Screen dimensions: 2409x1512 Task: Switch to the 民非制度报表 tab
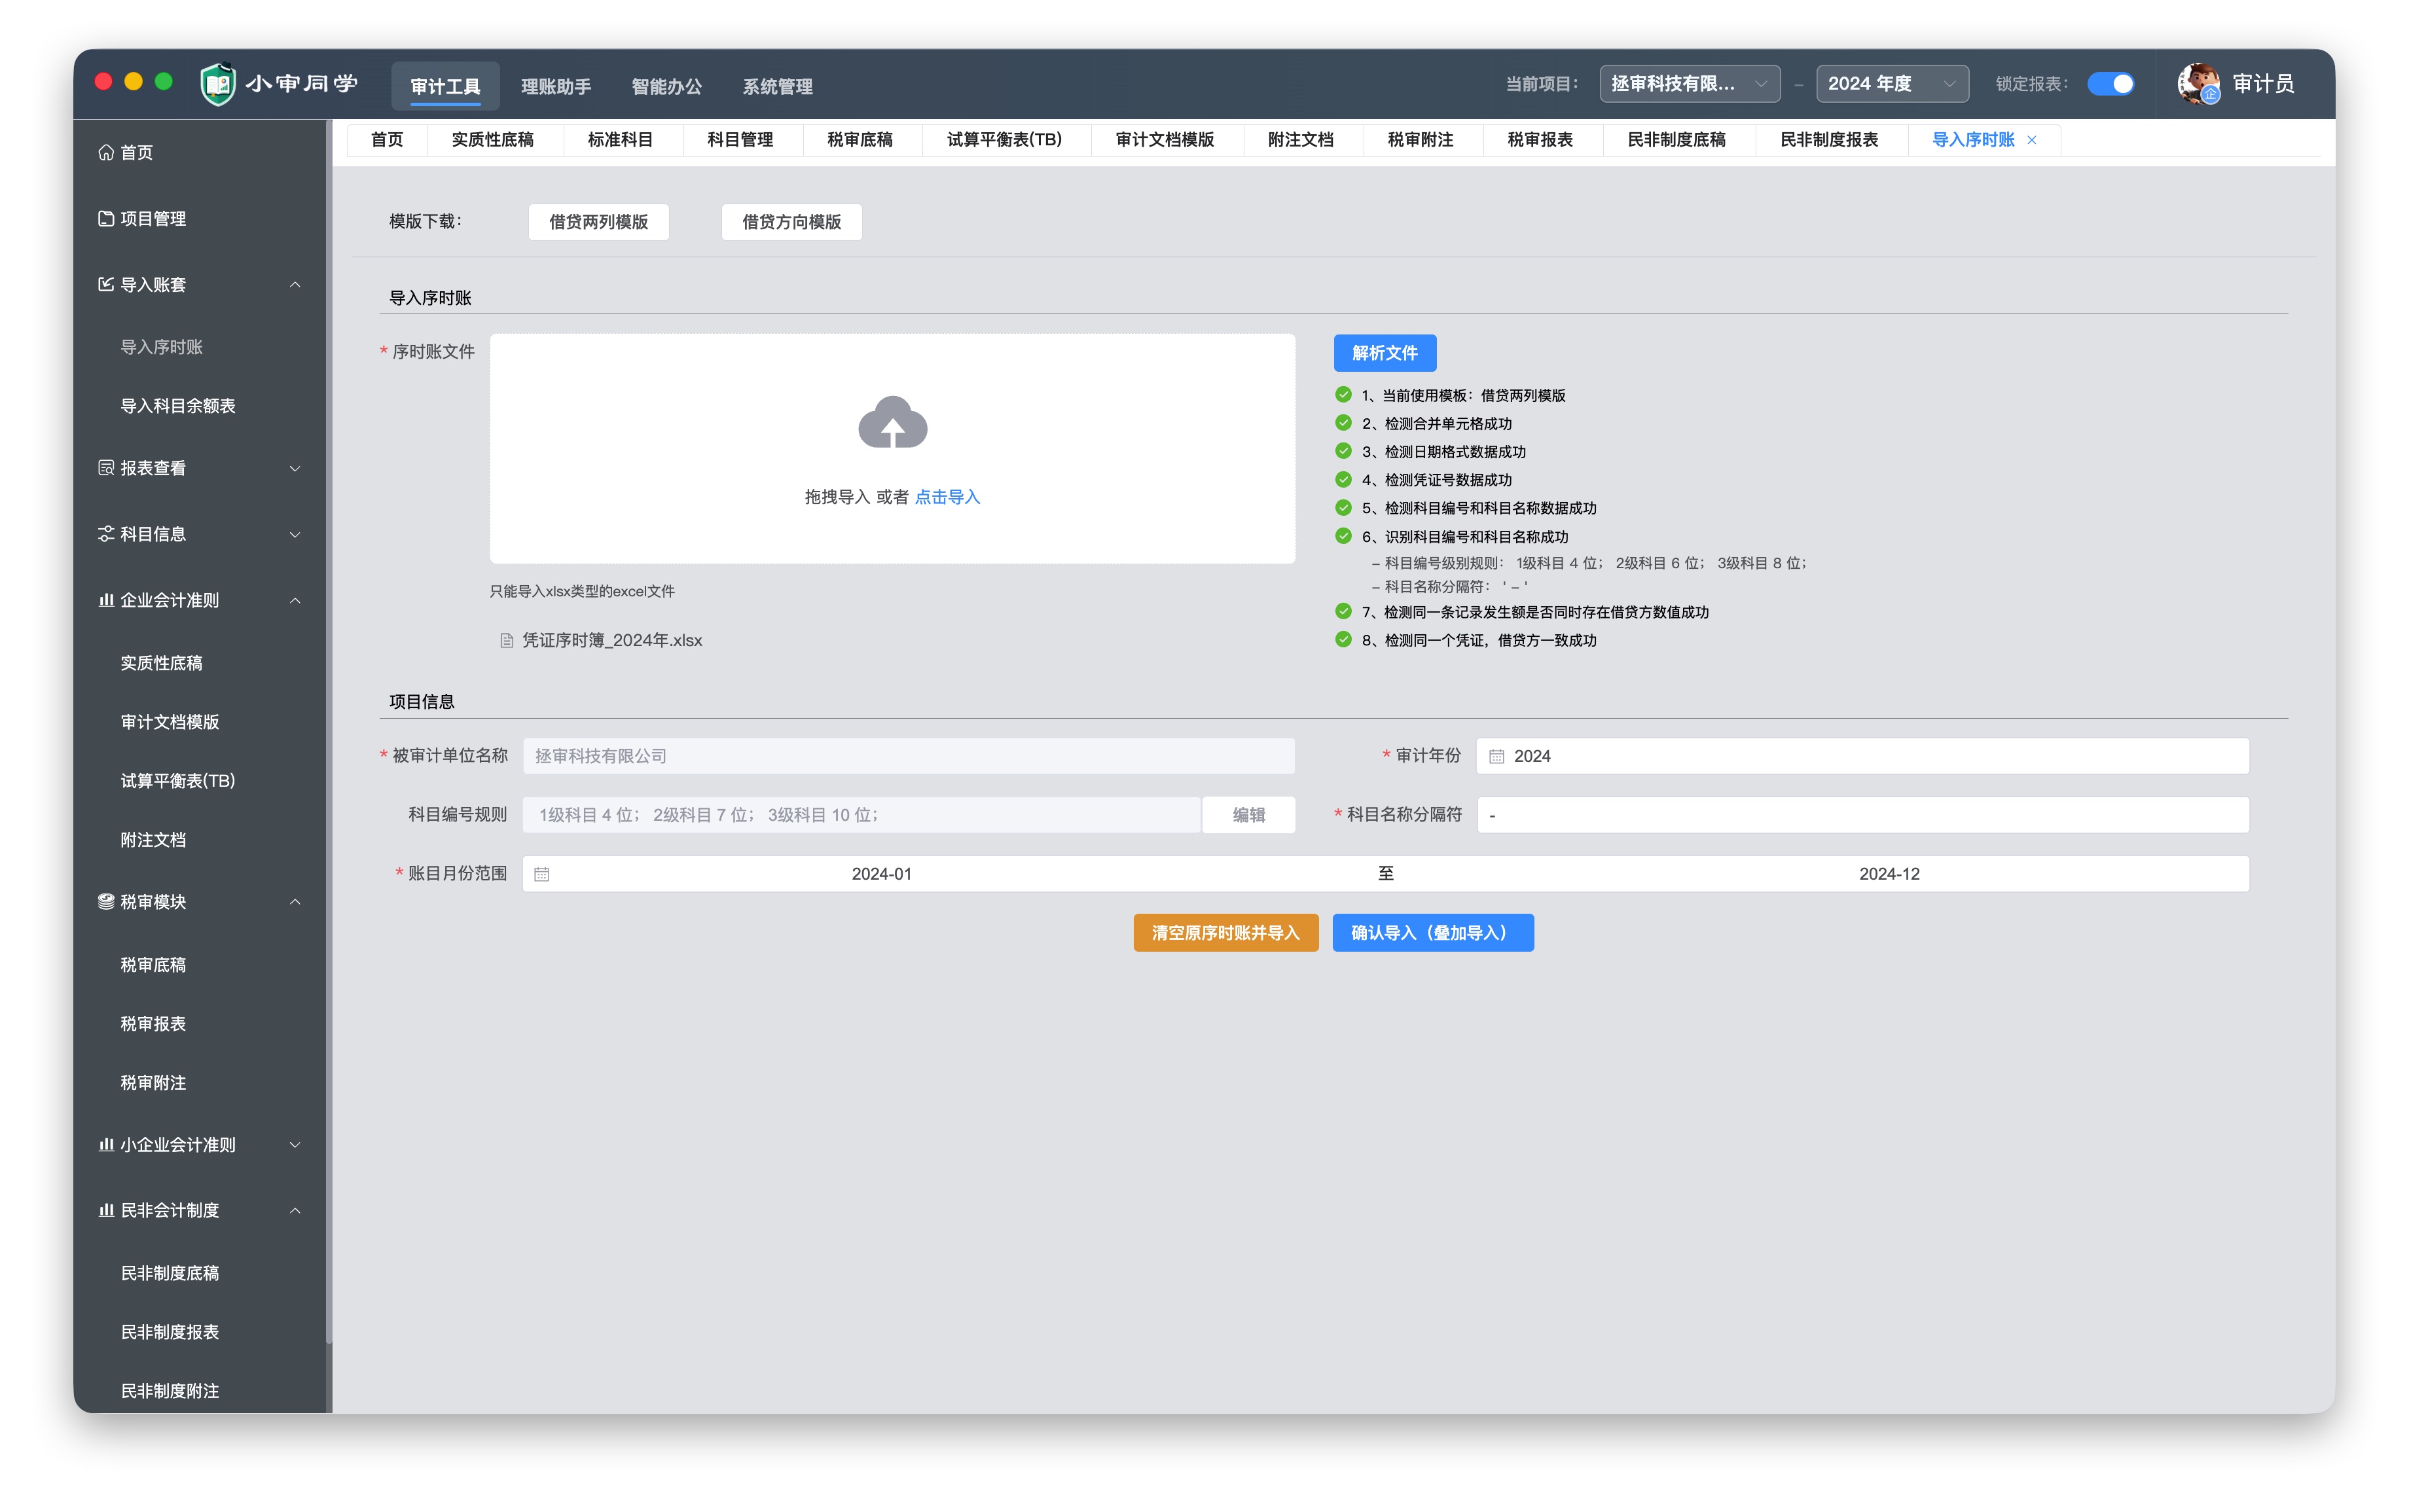coord(1829,140)
